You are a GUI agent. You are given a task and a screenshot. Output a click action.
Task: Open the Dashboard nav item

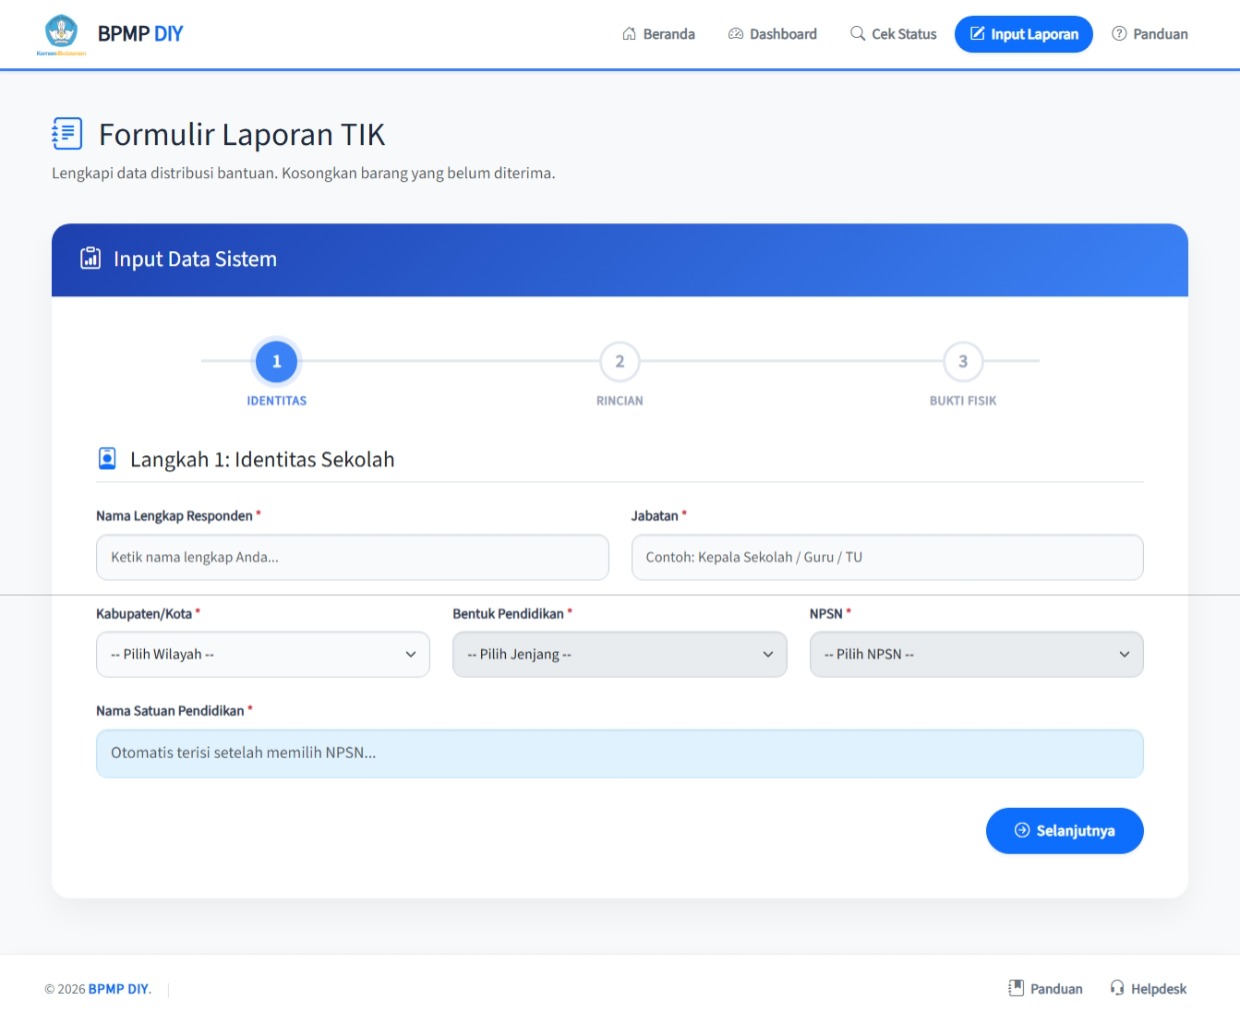pyautogui.click(x=772, y=34)
